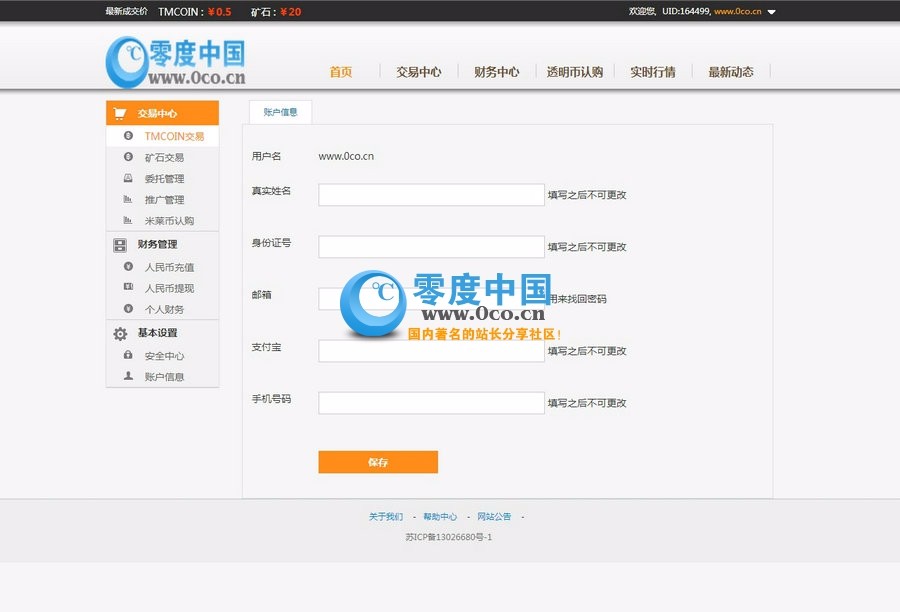Click the icon next to 人民币提现

point(127,288)
